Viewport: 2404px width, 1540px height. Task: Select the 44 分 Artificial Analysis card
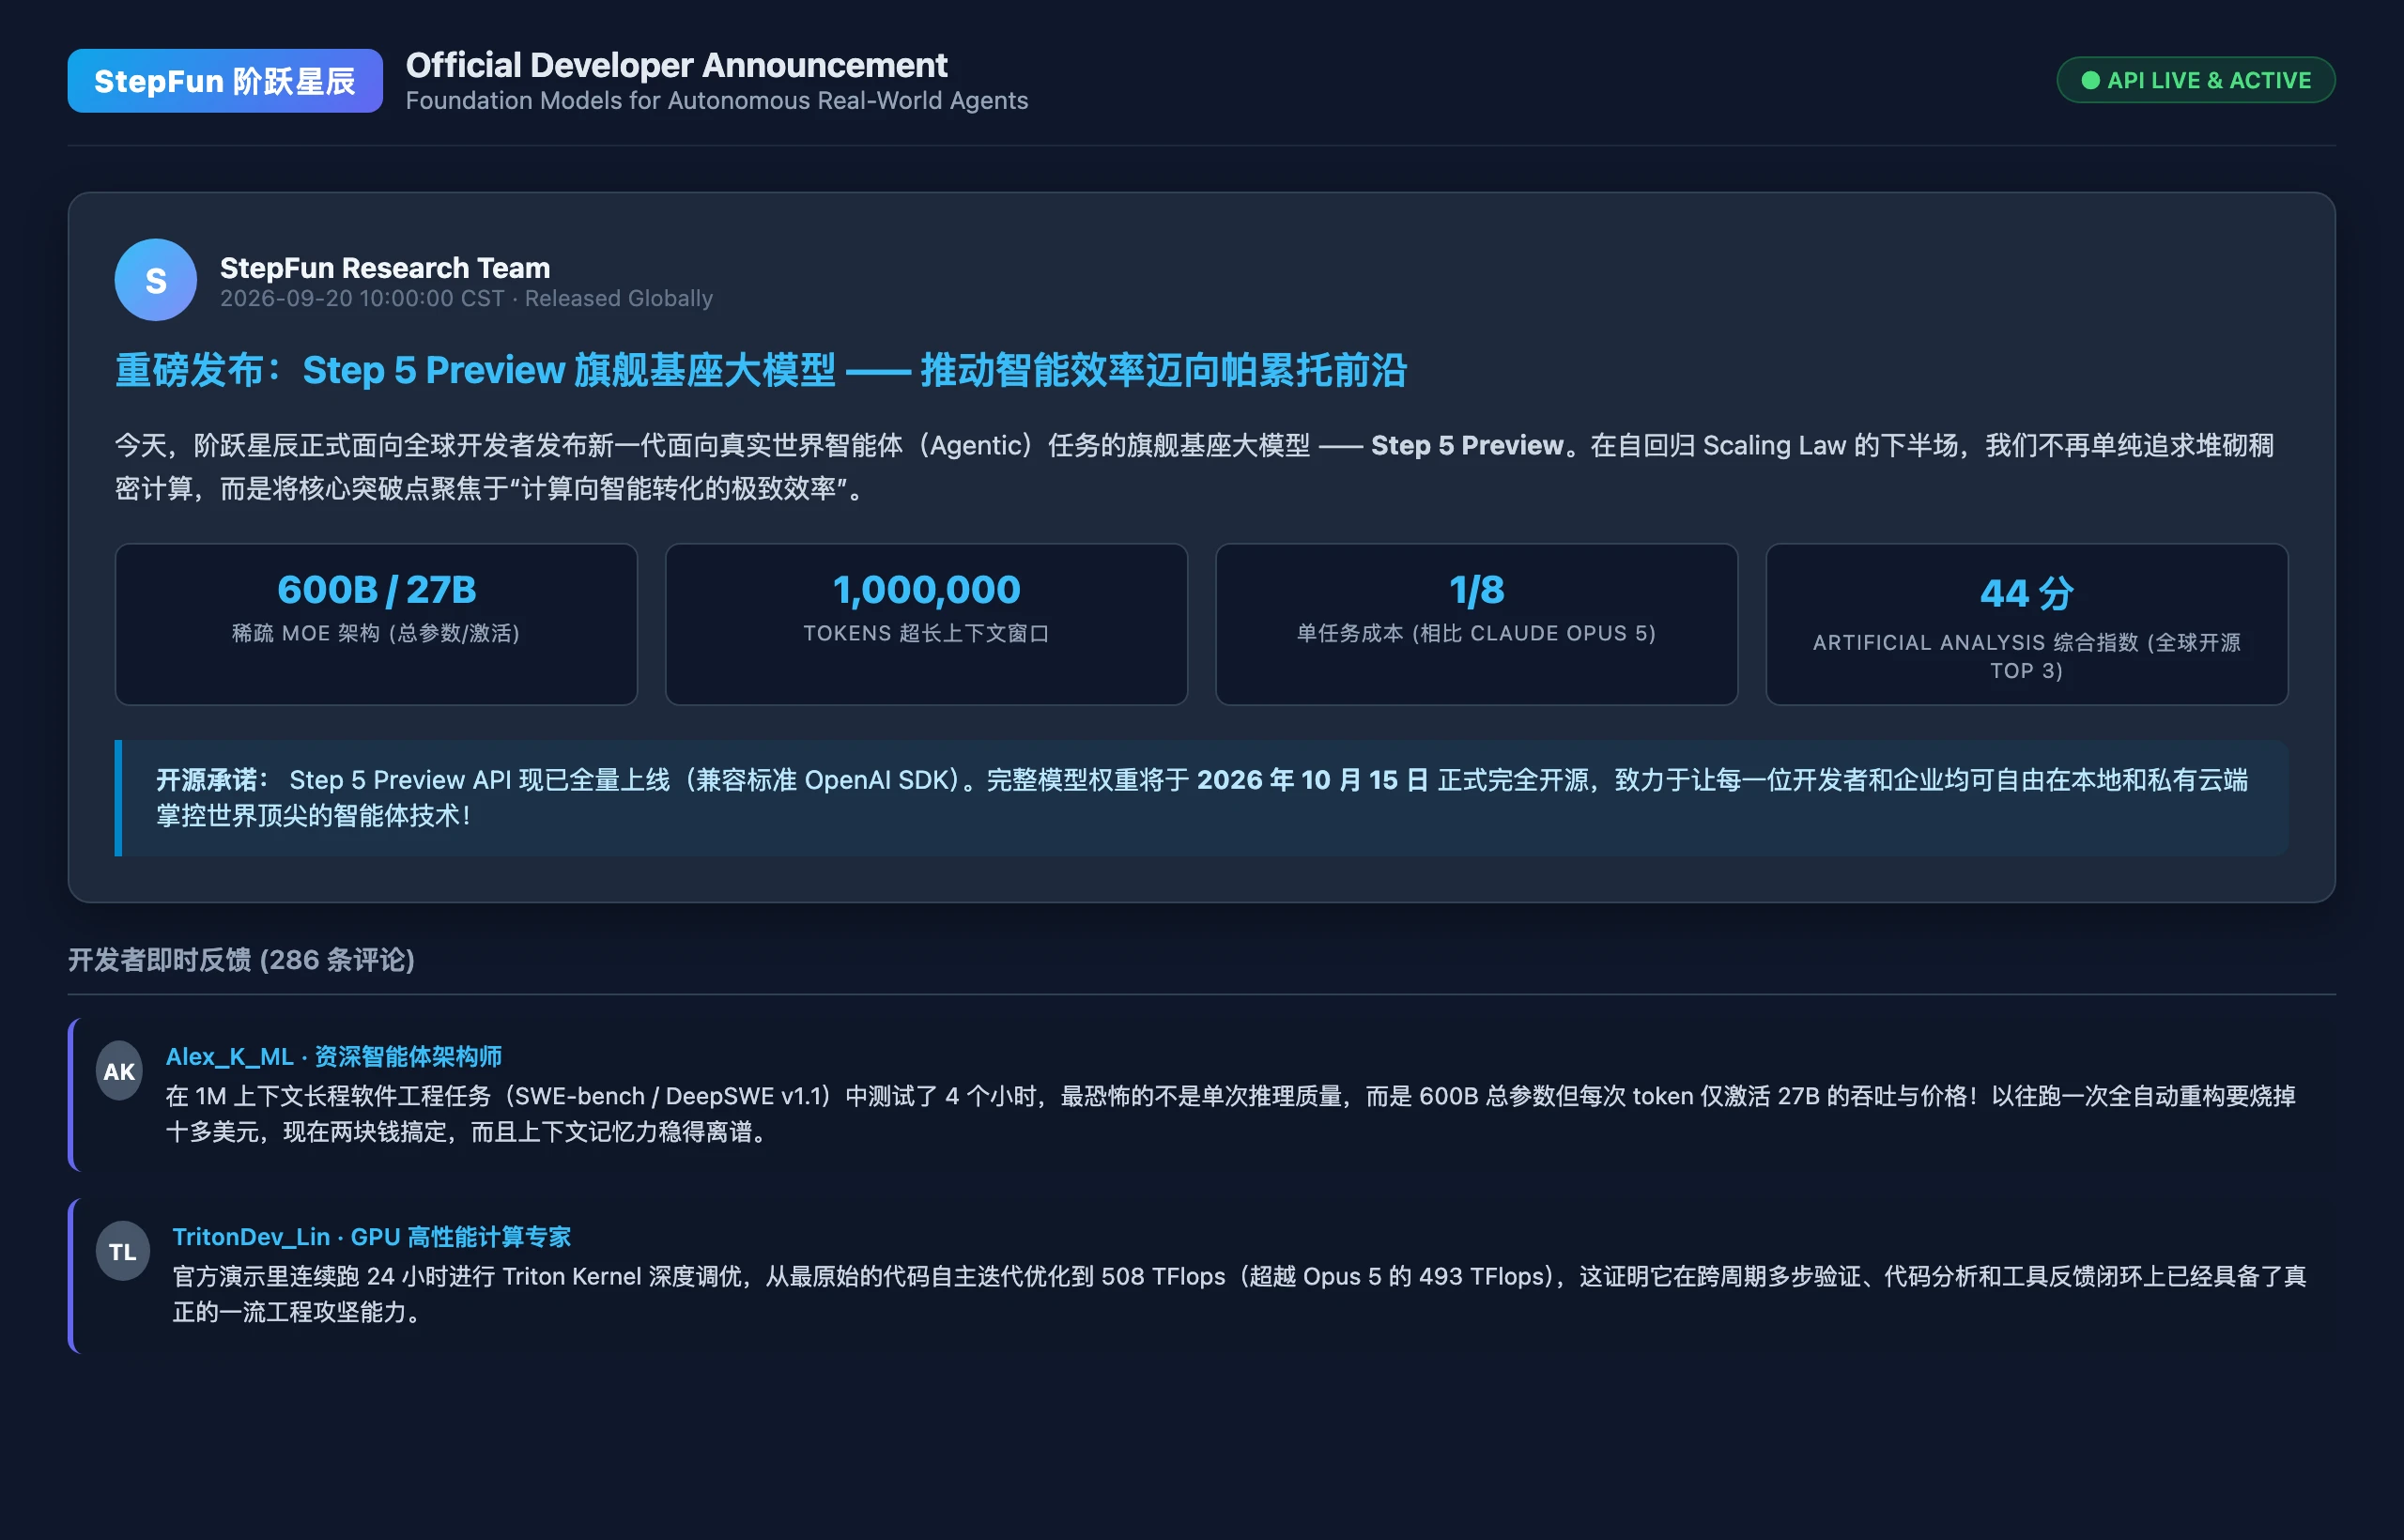tap(2026, 624)
